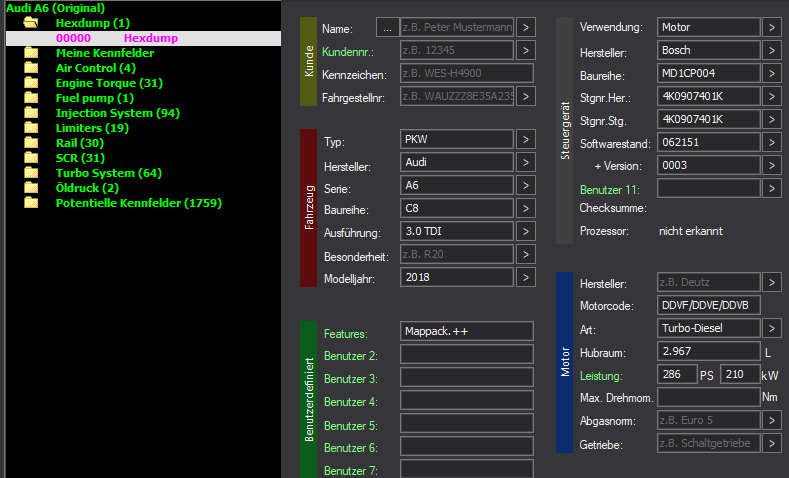
Task: Click the Leistung green label
Action: coord(601,376)
